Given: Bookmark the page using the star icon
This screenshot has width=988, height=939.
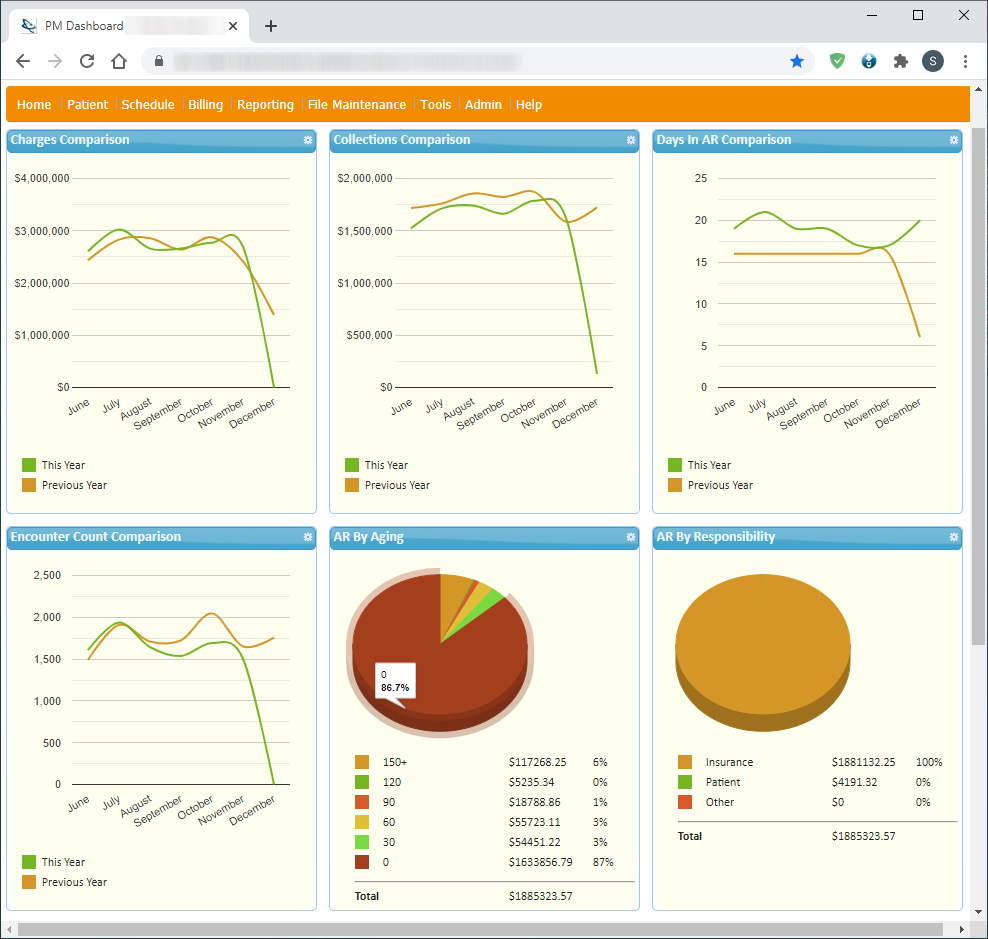Looking at the screenshot, I should click(797, 61).
